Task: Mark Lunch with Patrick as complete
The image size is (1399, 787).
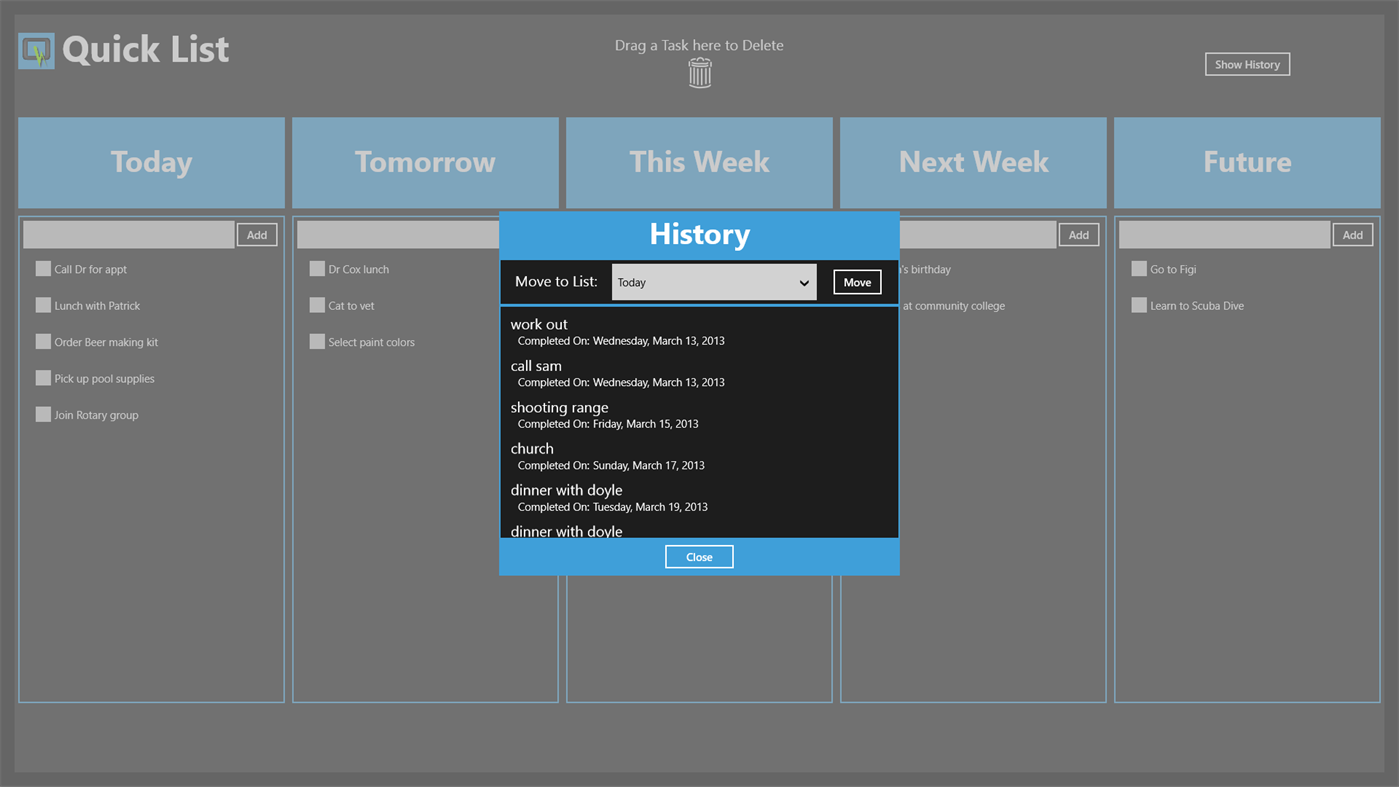Action: coord(43,305)
